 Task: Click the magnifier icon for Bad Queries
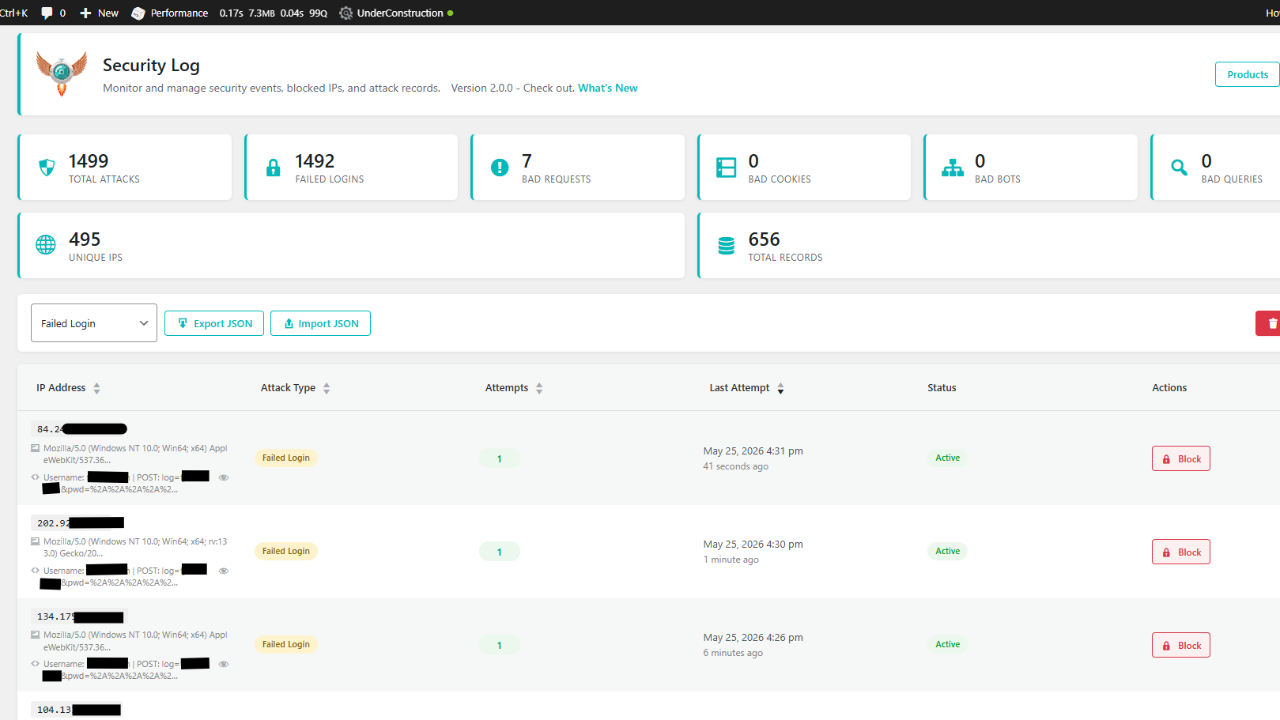(1179, 168)
